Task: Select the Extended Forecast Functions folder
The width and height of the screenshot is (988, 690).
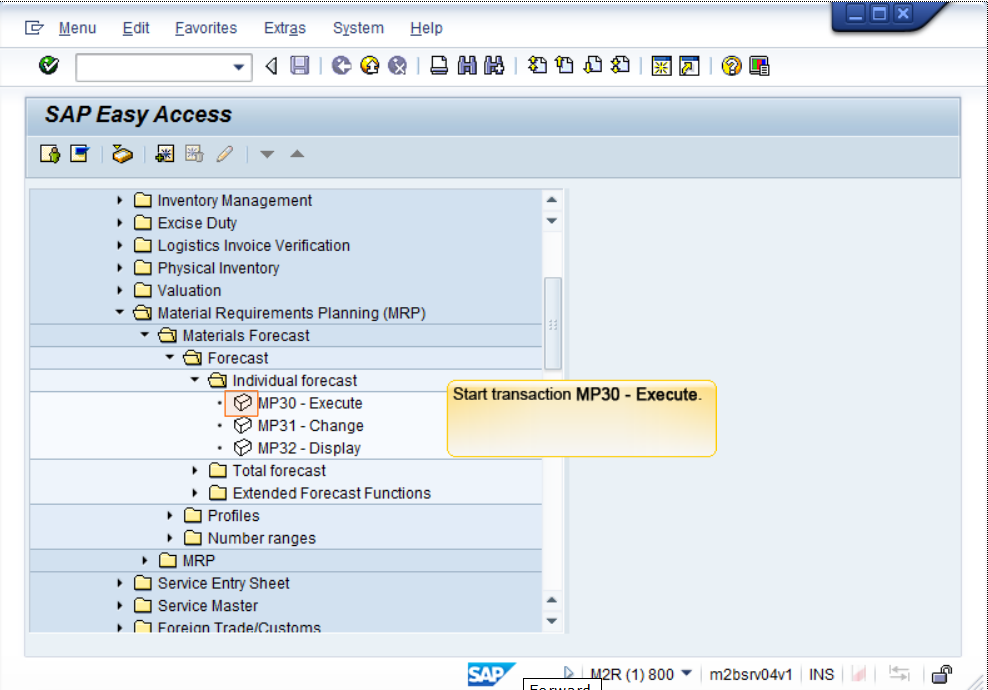Action: 331,493
